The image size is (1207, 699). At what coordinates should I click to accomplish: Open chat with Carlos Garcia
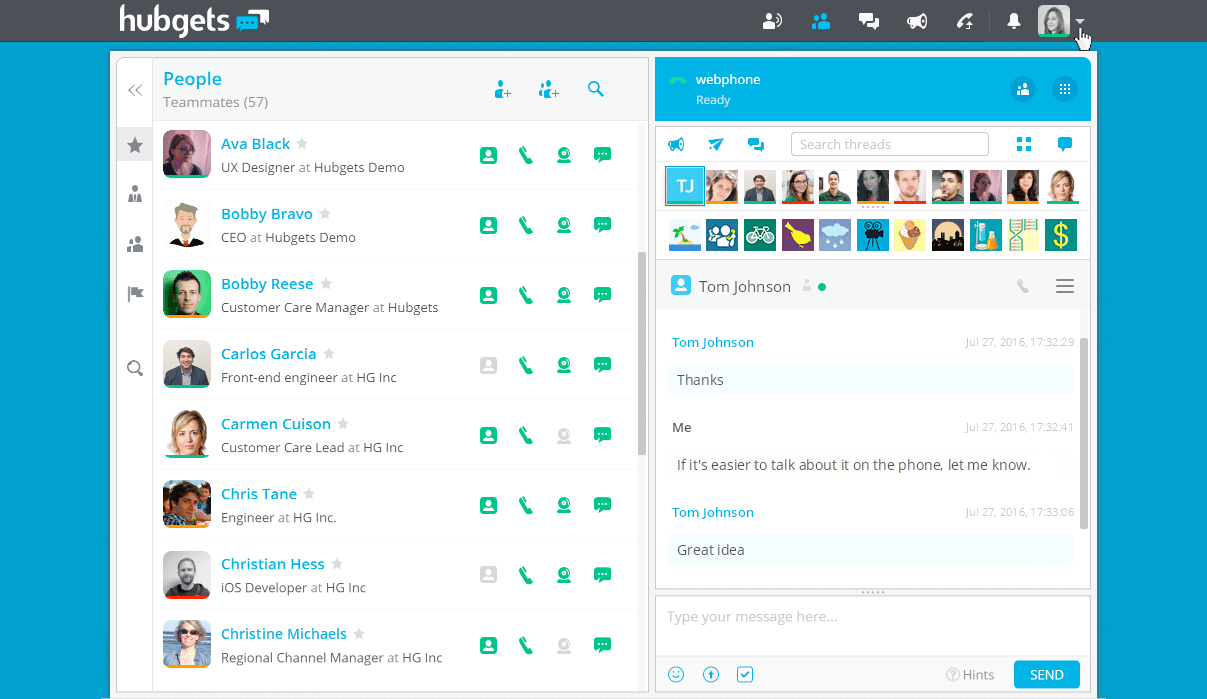[602, 365]
